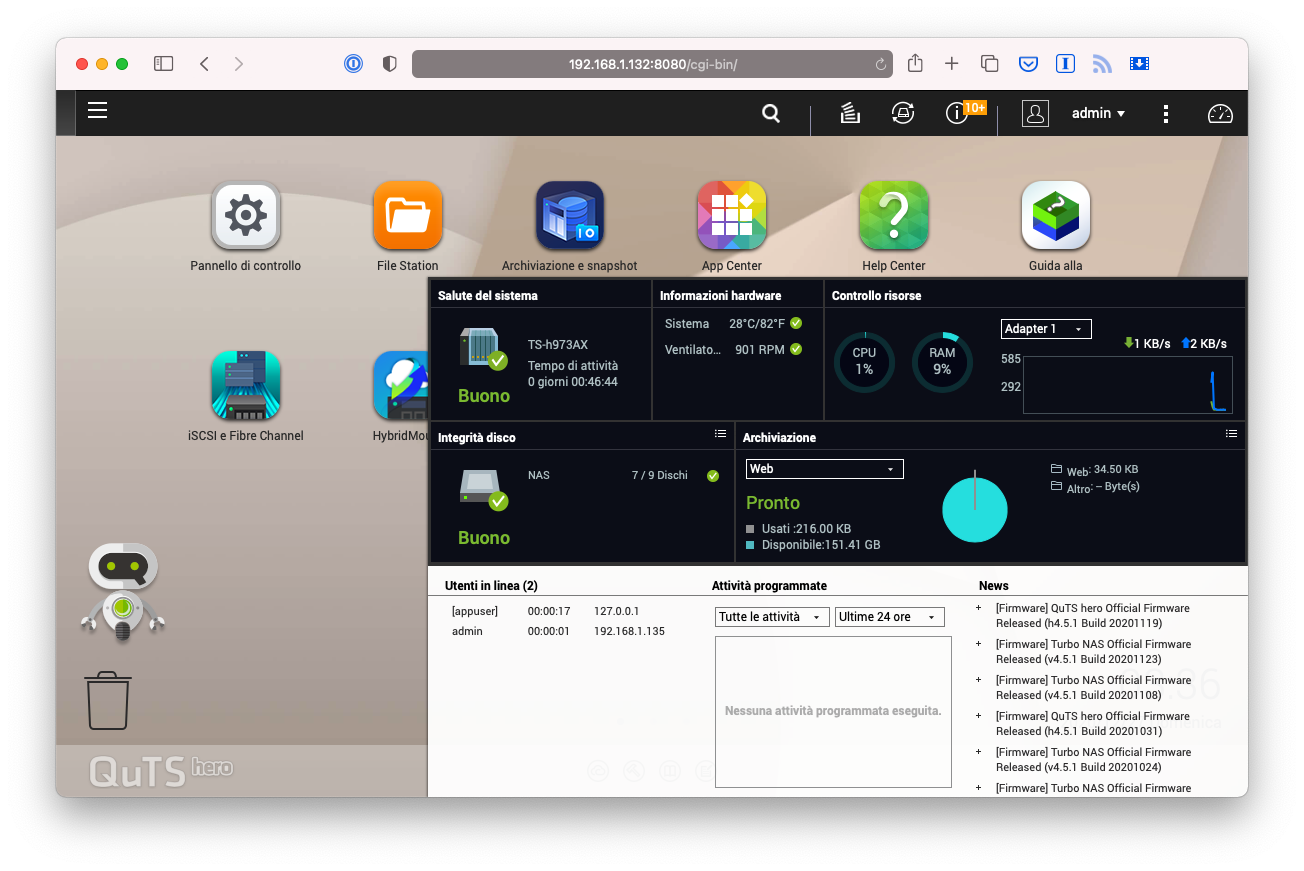Open the desktop trash bin

pos(107,700)
